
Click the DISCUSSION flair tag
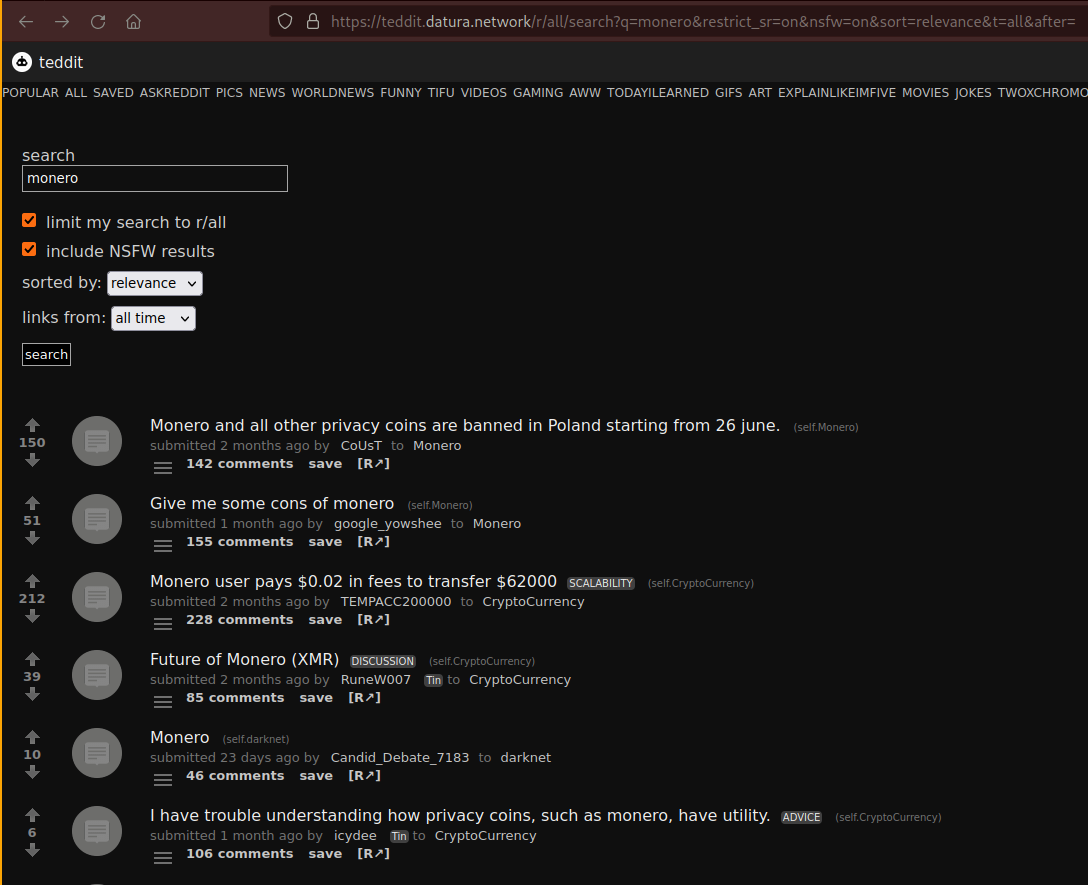point(382,661)
